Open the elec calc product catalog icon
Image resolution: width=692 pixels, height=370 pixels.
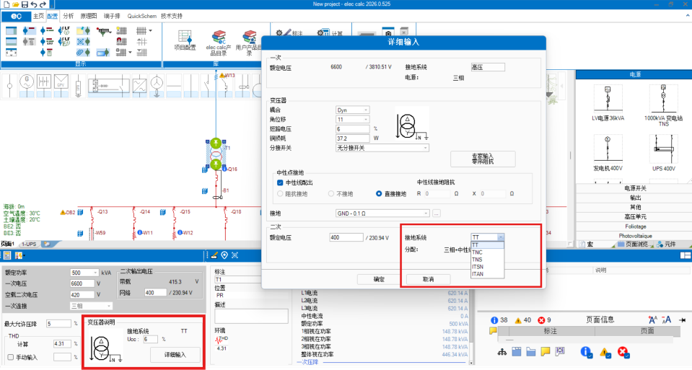pyautogui.click(x=218, y=37)
